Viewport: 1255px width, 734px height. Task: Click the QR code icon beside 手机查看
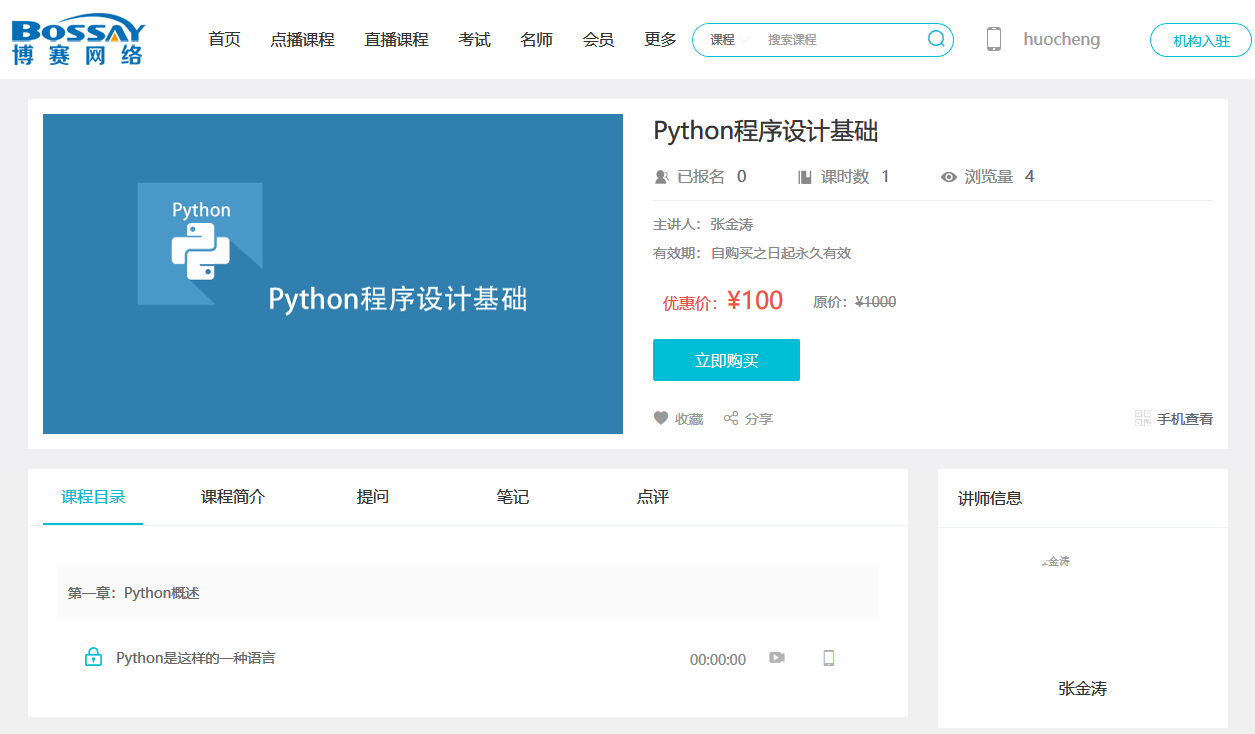coord(1143,418)
